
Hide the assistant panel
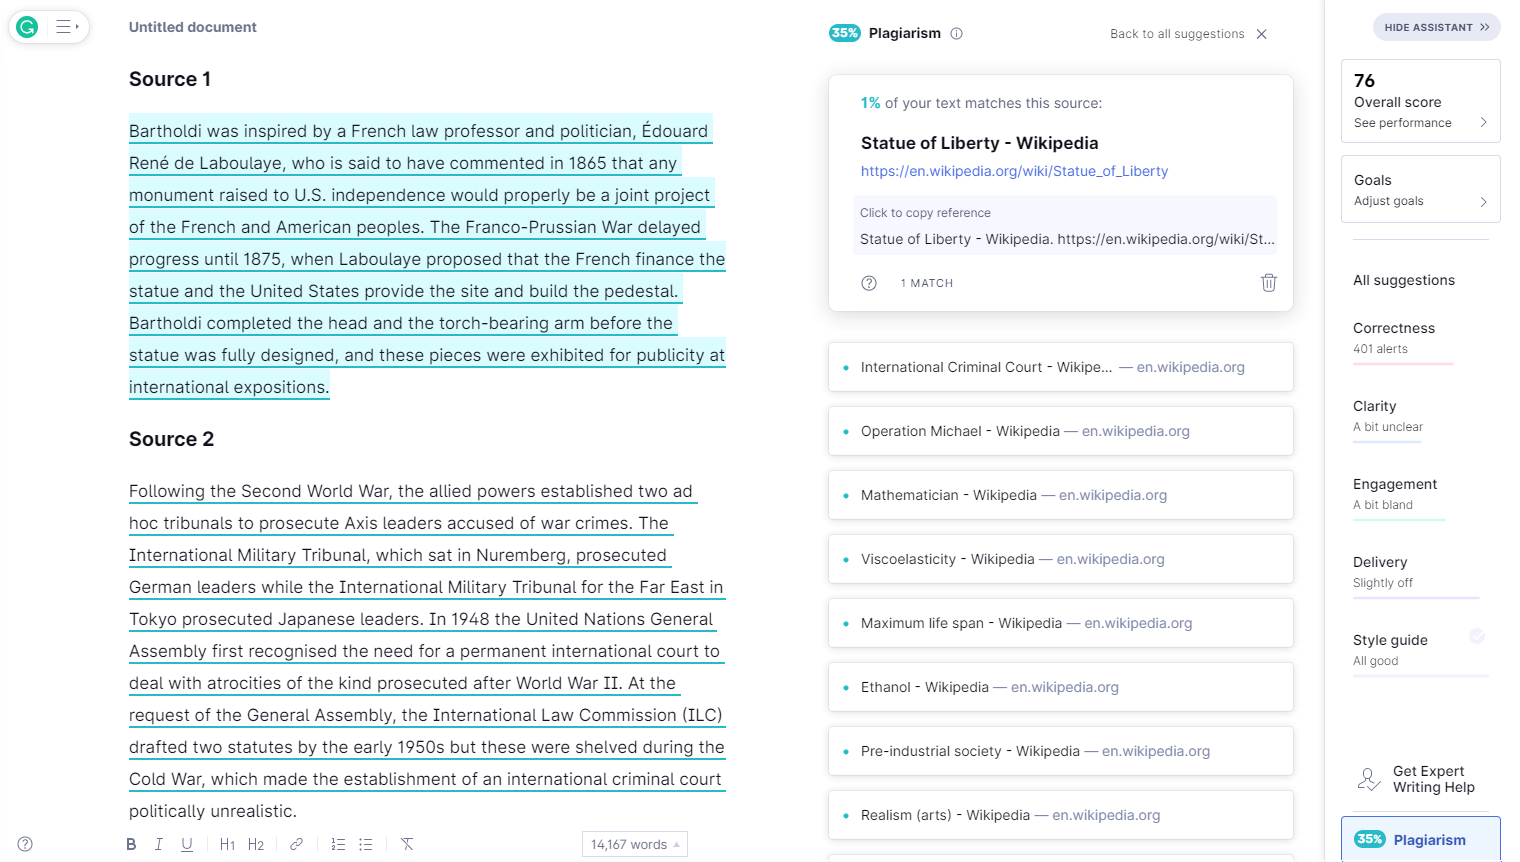(x=1436, y=27)
